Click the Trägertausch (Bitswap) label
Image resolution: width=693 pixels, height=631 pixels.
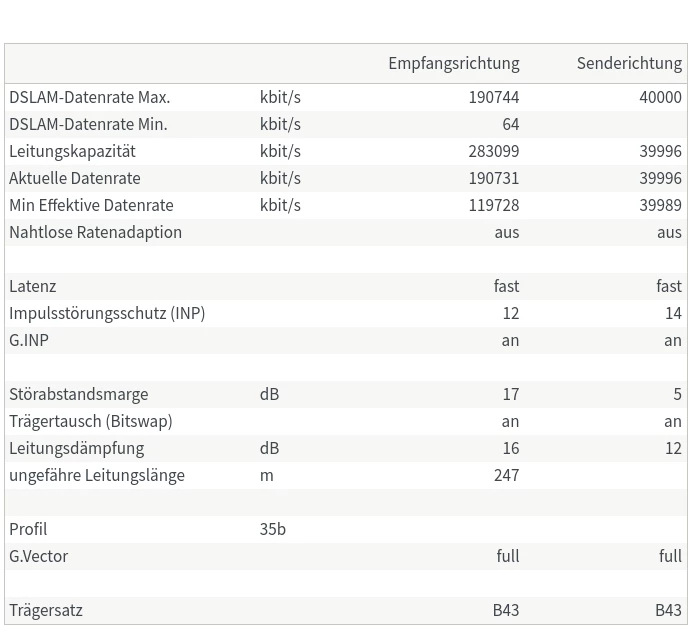pos(90,421)
